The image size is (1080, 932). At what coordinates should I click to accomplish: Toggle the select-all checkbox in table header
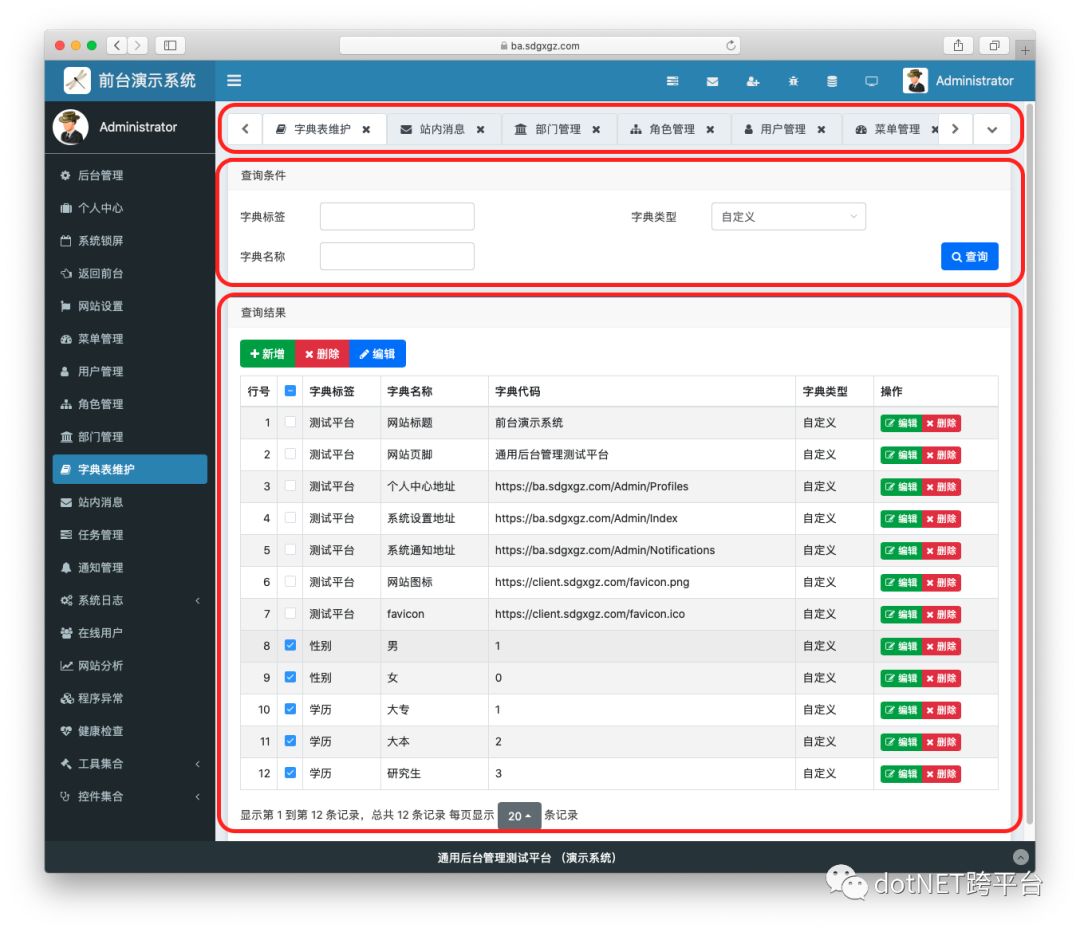coord(290,391)
